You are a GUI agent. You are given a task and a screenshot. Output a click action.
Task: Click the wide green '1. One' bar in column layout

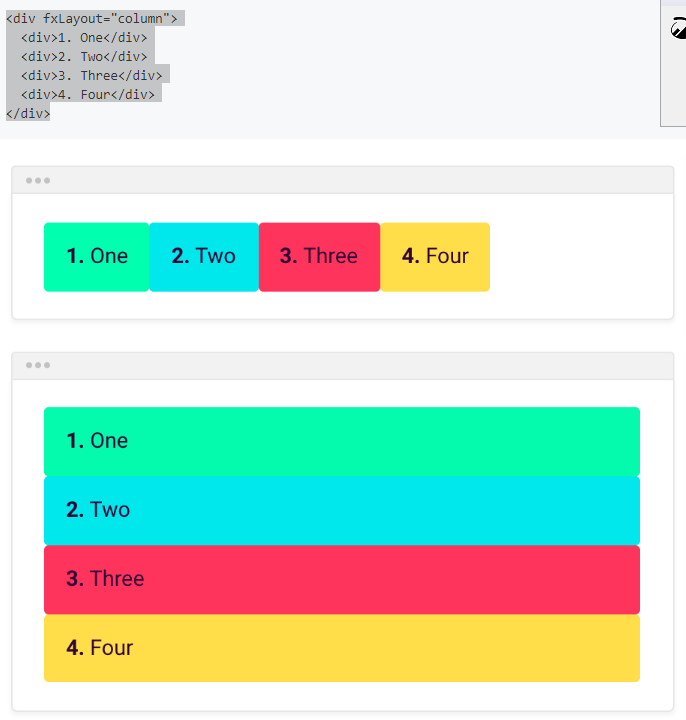coord(342,441)
